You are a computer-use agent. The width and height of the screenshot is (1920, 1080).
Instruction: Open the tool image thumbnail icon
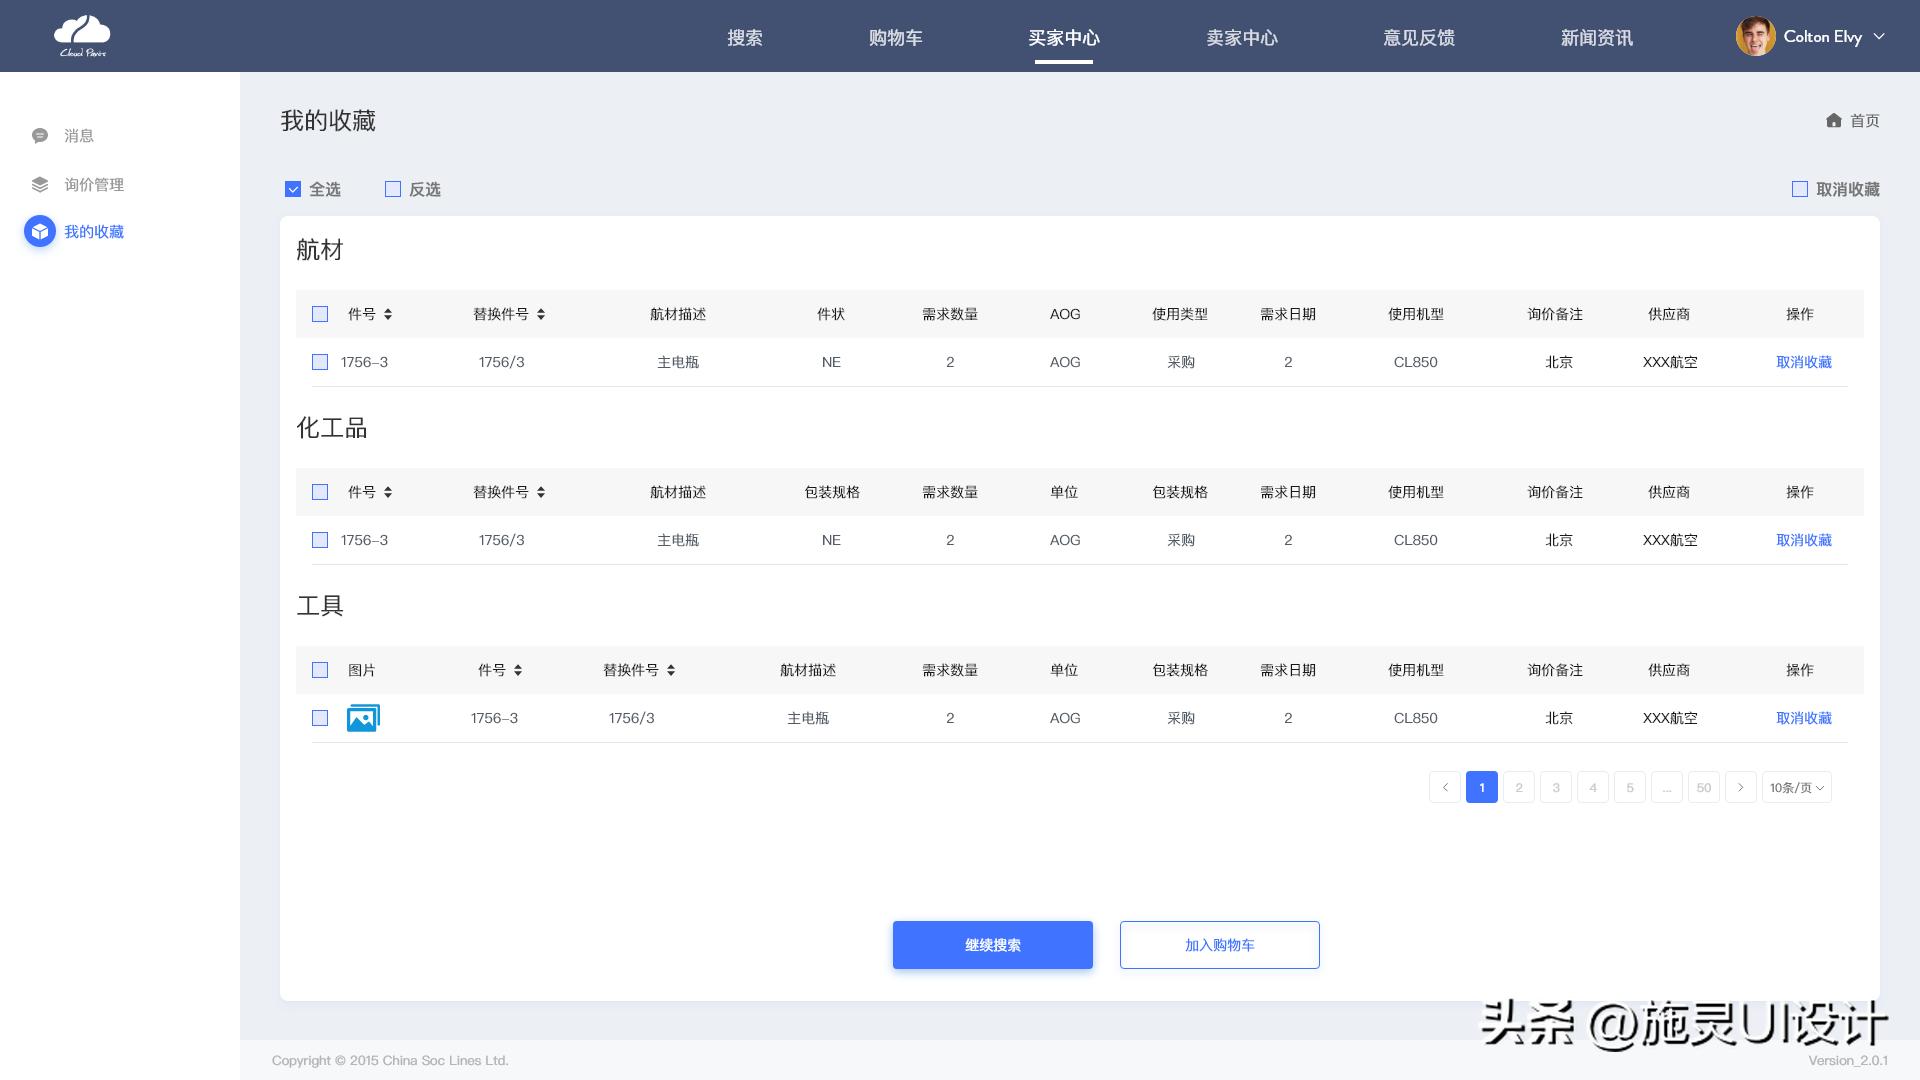[363, 718]
